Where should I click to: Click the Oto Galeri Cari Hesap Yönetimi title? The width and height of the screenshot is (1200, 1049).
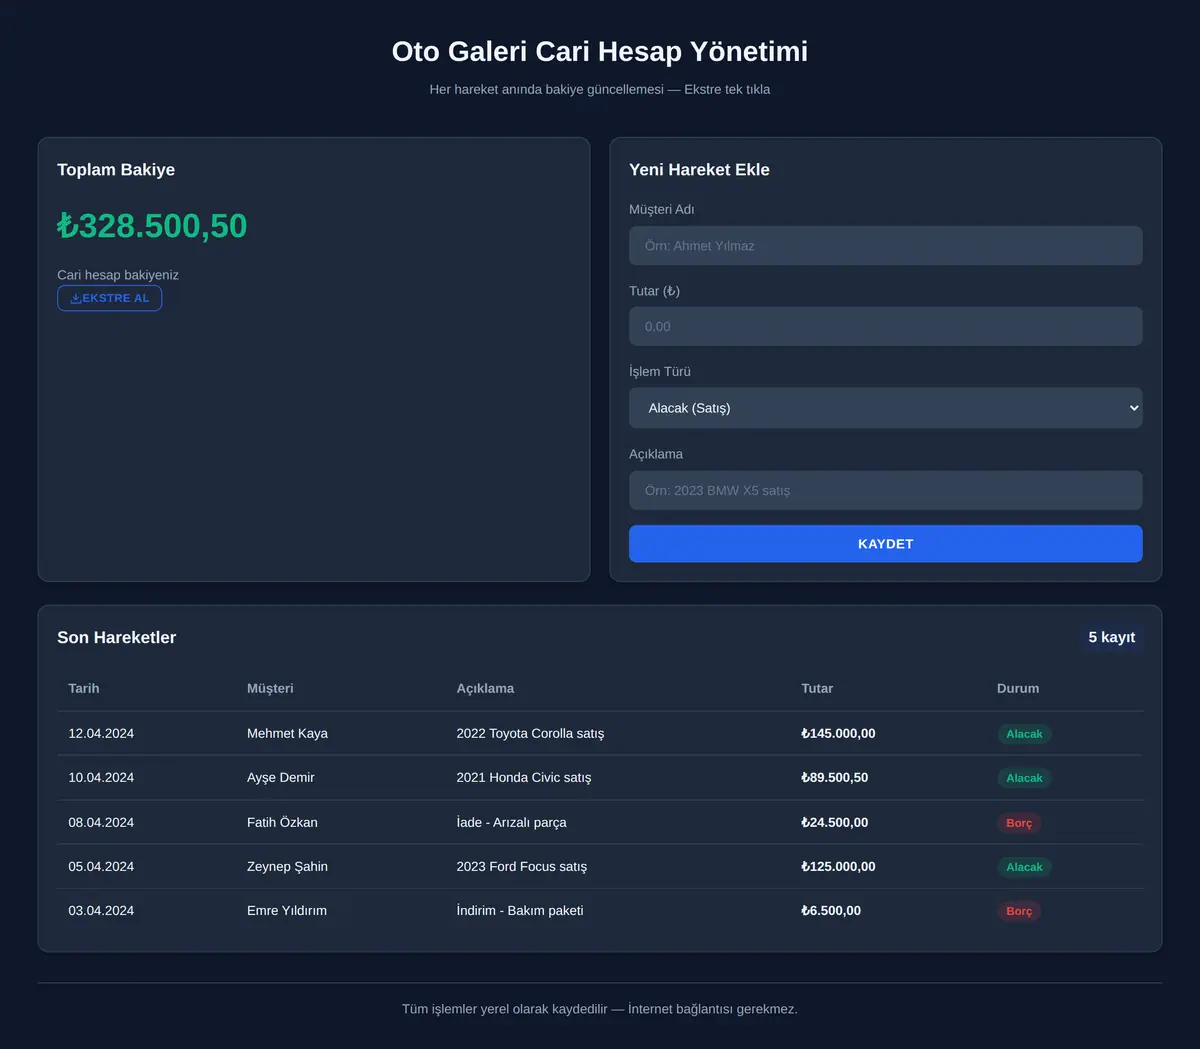click(x=600, y=51)
